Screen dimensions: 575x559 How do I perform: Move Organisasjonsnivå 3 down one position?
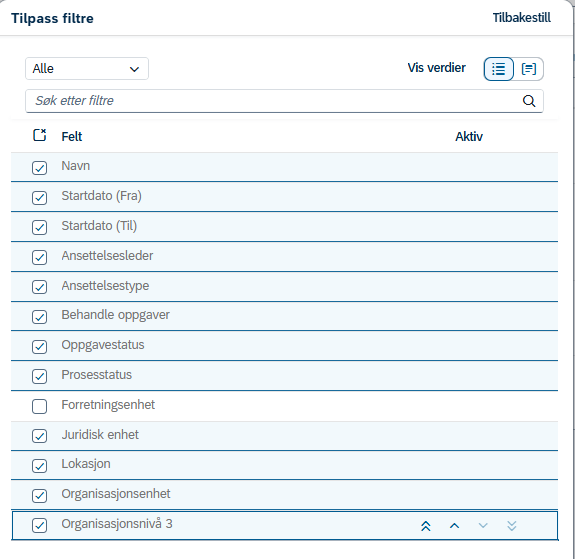pyautogui.click(x=483, y=526)
